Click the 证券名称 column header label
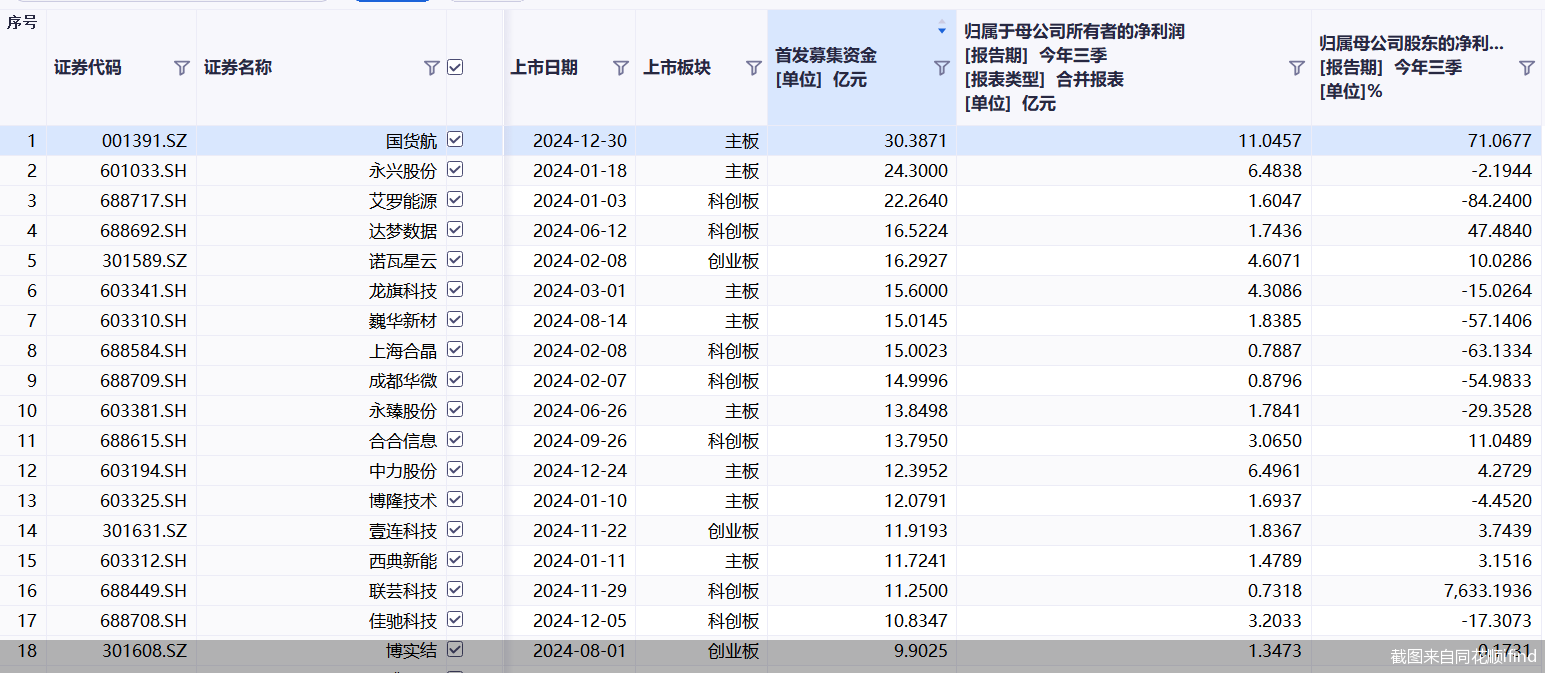The image size is (1545, 673). 238,68
